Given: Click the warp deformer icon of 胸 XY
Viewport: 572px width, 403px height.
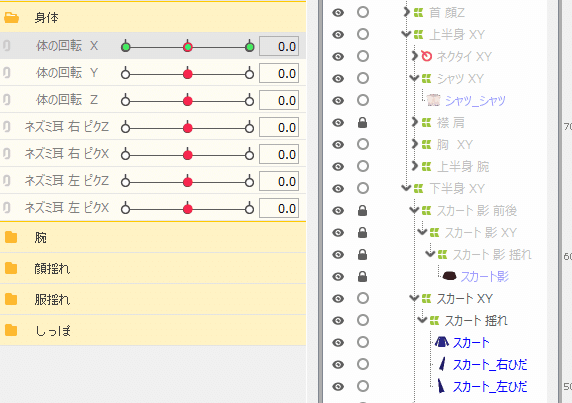Looking at the screenshot, I should [426, 145].
